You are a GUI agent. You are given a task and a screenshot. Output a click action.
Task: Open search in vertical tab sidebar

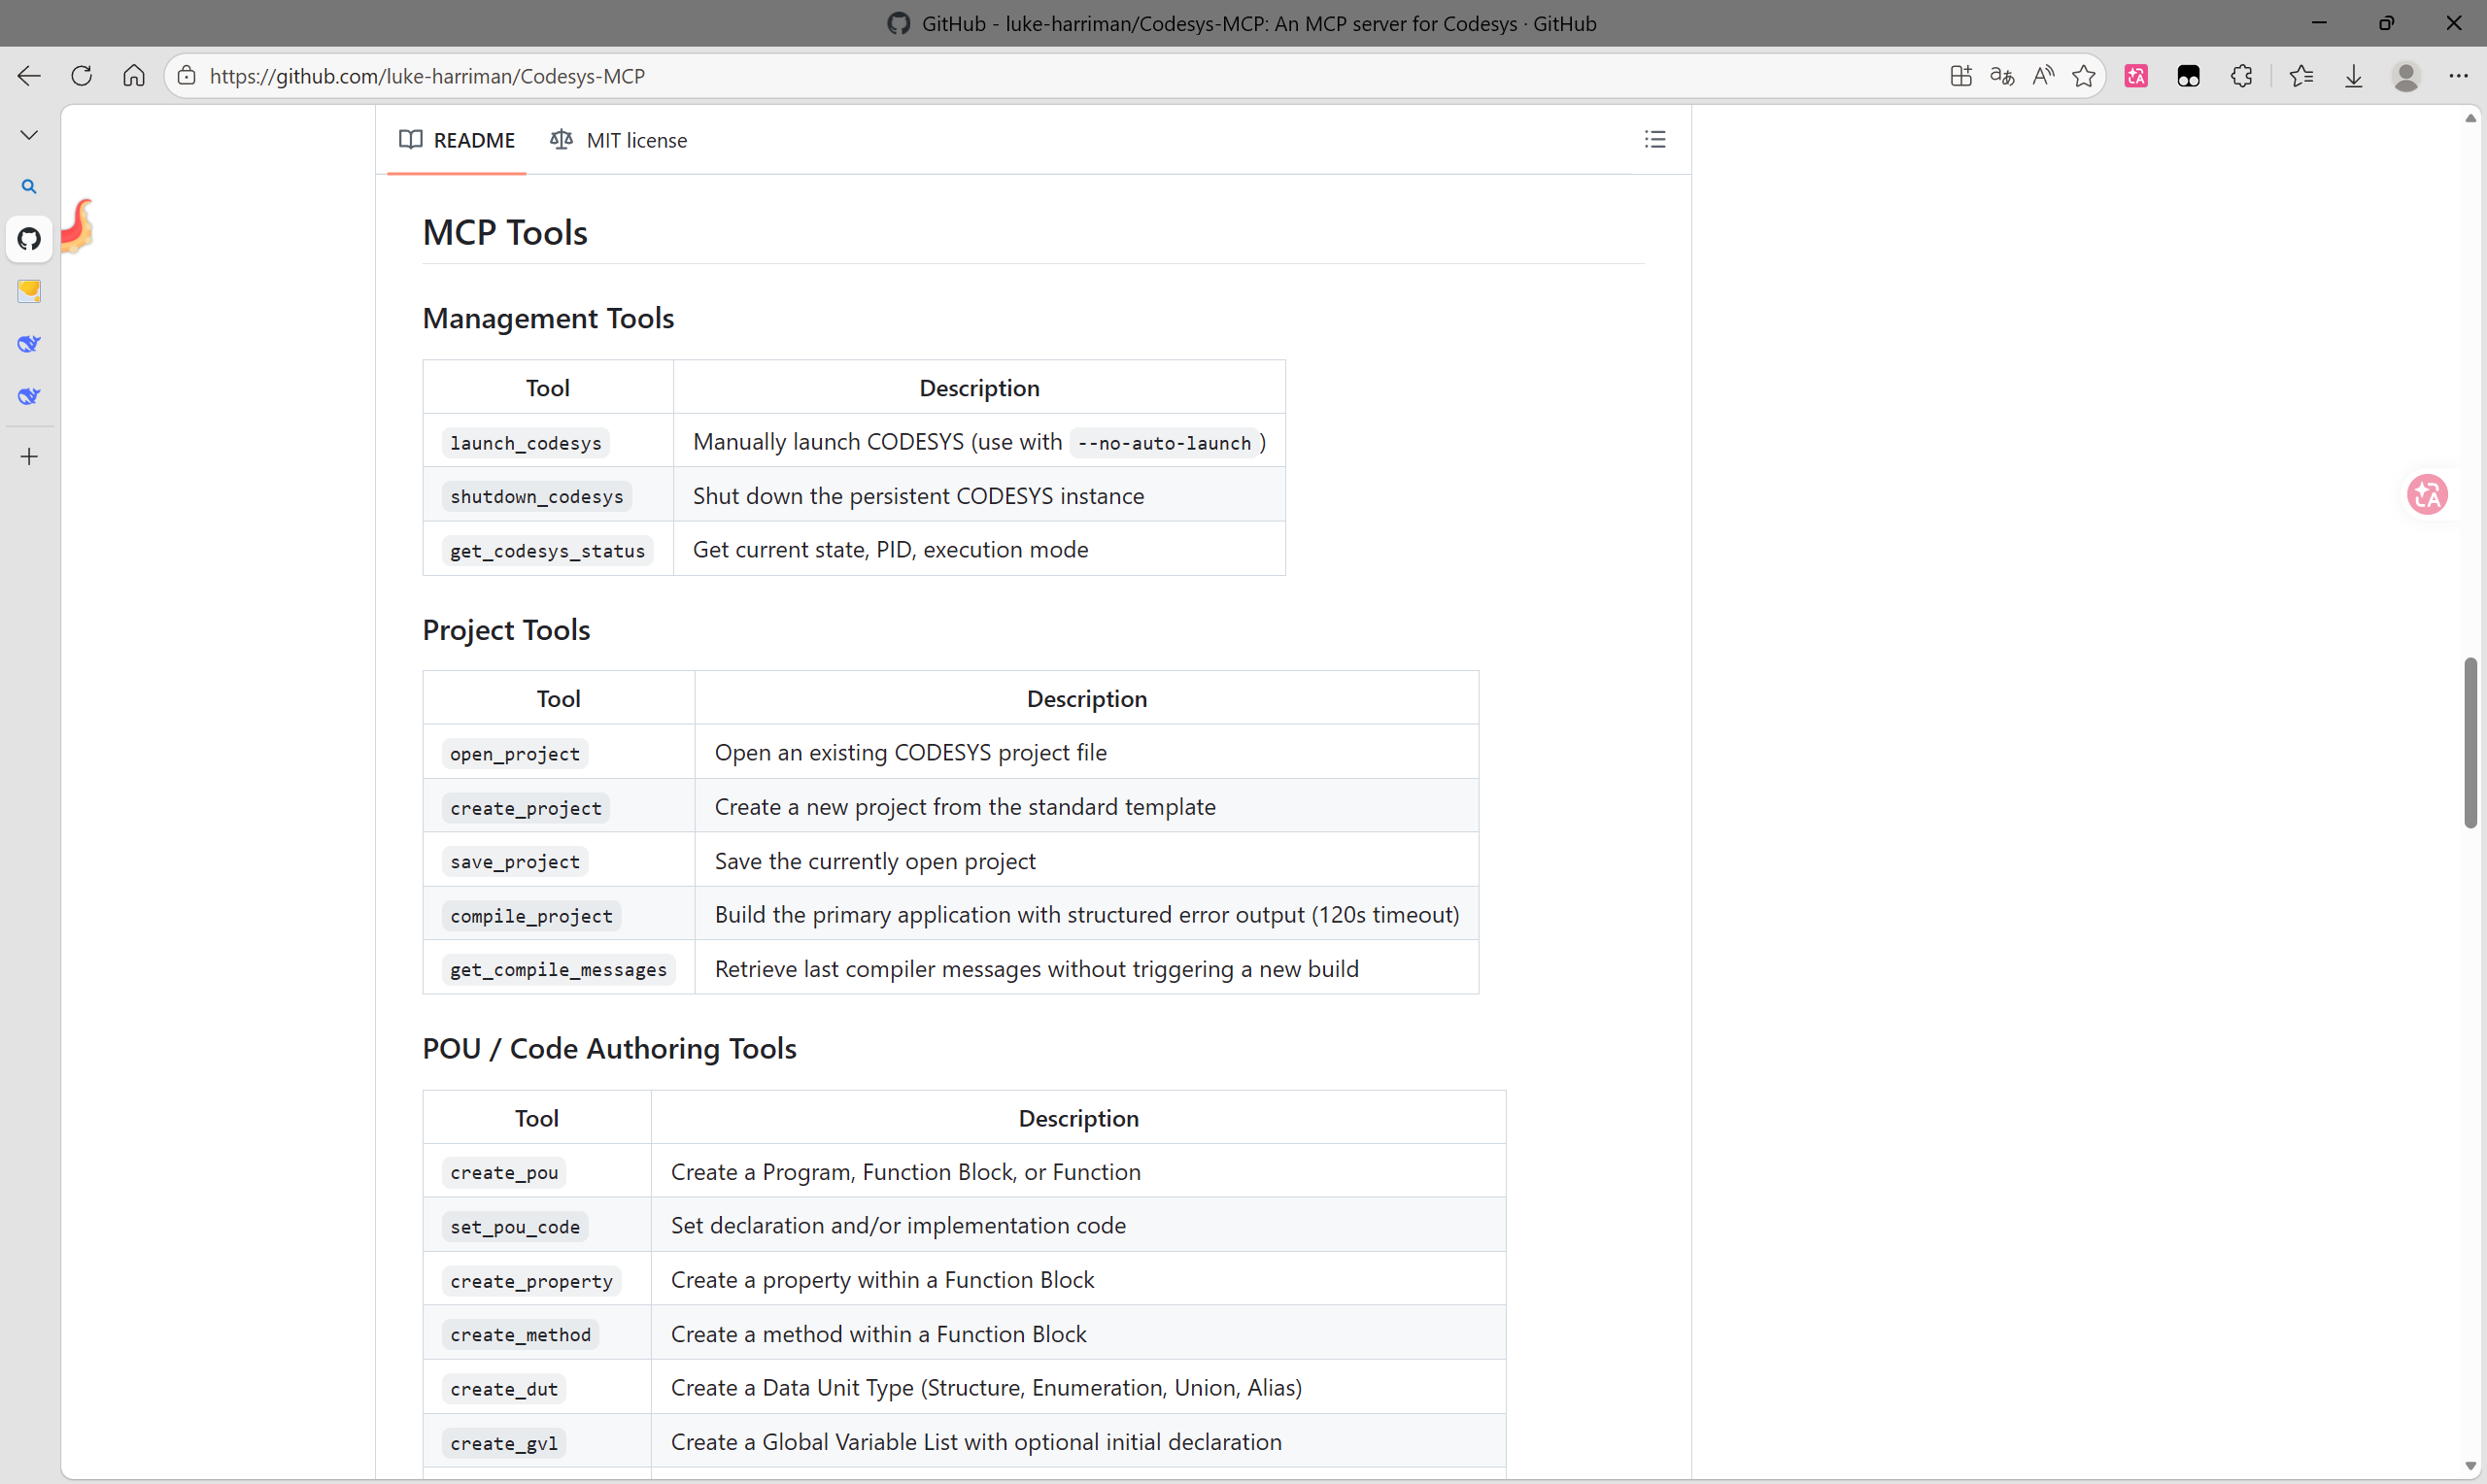(29, 187)
